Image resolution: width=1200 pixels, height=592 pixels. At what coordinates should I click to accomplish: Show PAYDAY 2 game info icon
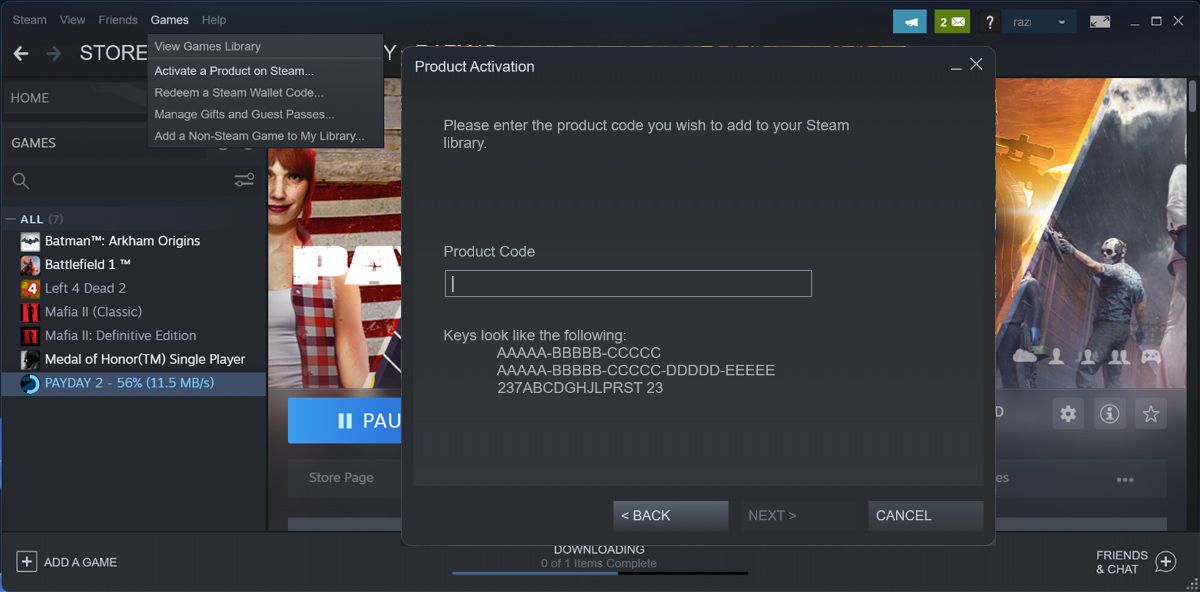[x=1108, y=413]
